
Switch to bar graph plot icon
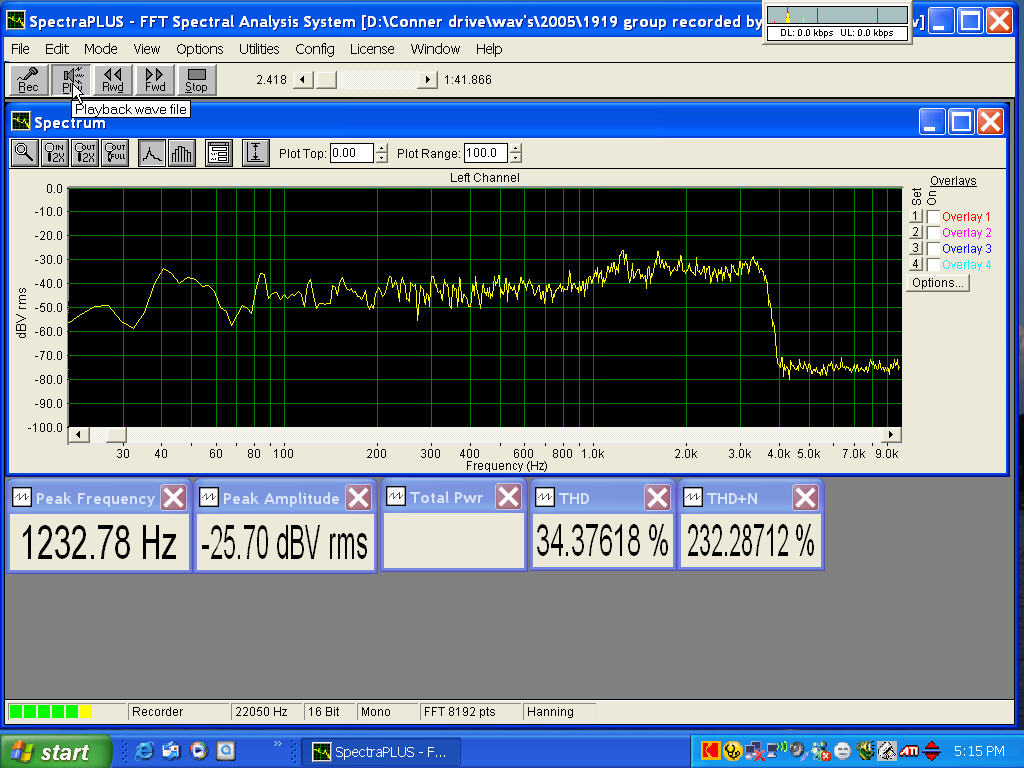coord(182,153)
